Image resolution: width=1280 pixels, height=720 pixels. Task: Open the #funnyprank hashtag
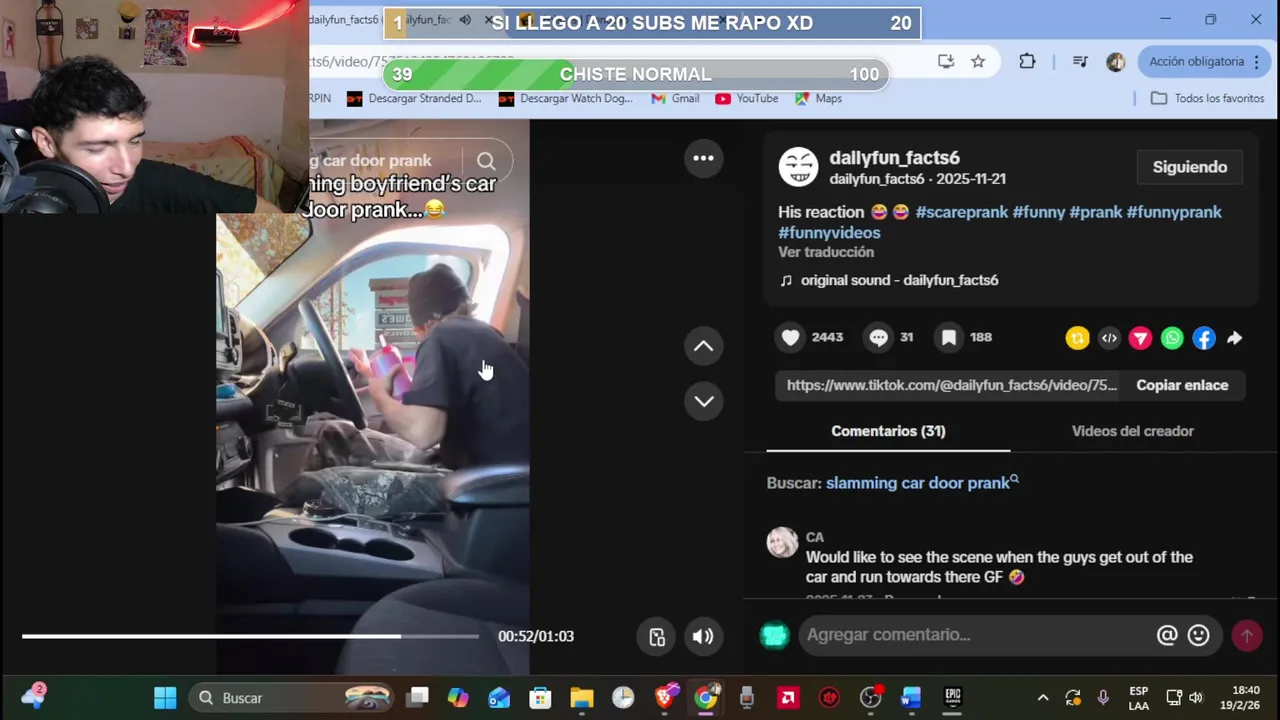click(1174, 212)
